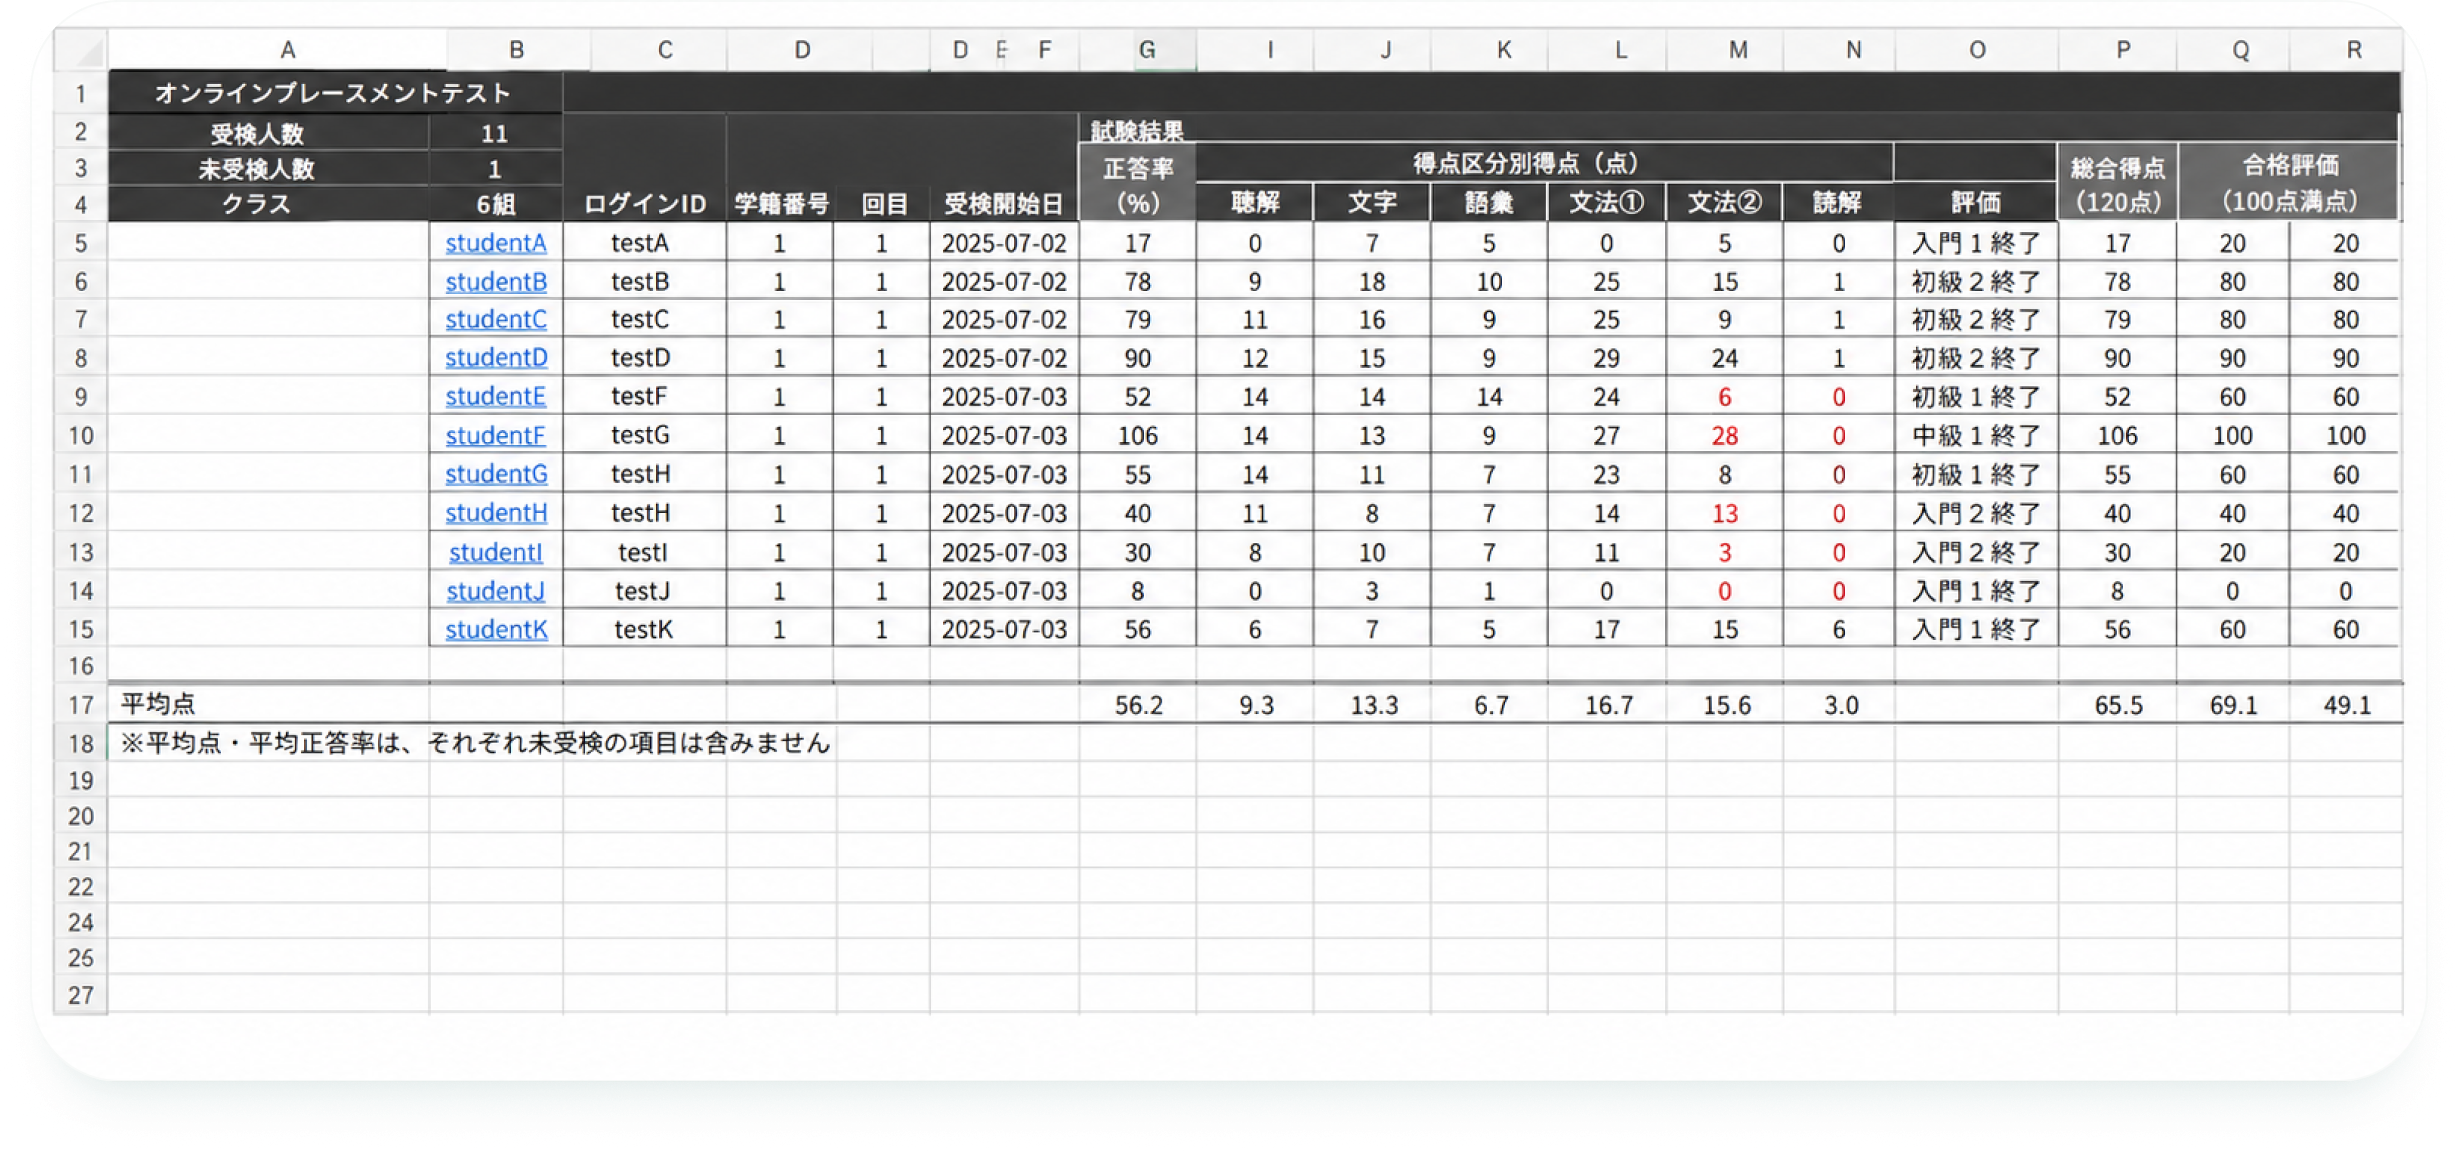
Task: Open the studentE hyperlink
Action: click(495, 397)
